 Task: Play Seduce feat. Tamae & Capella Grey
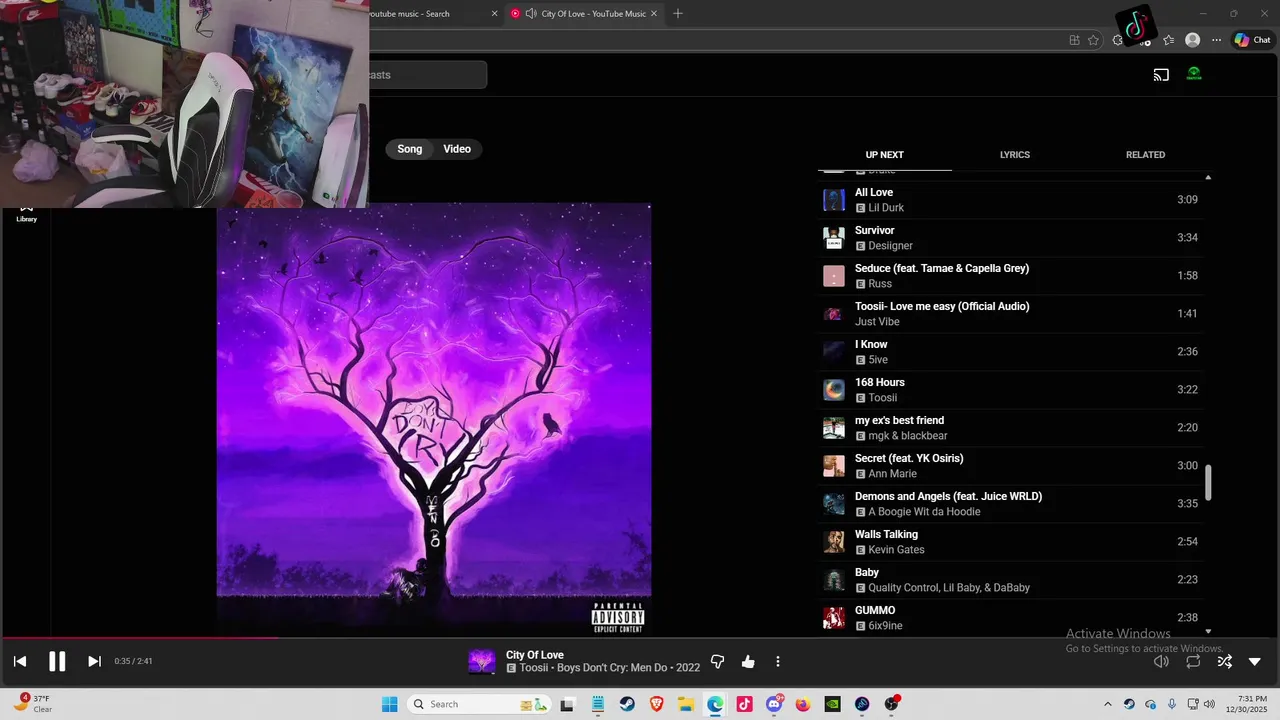coord(1012,276)
